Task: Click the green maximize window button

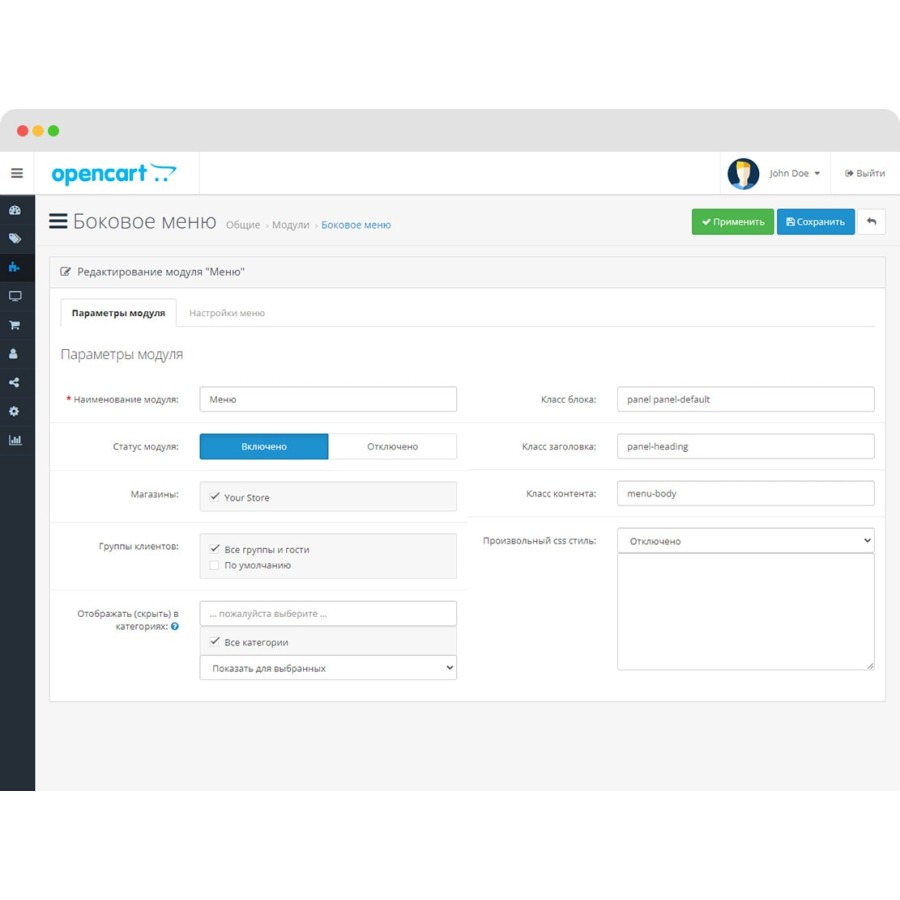Action: pos(53,131)
